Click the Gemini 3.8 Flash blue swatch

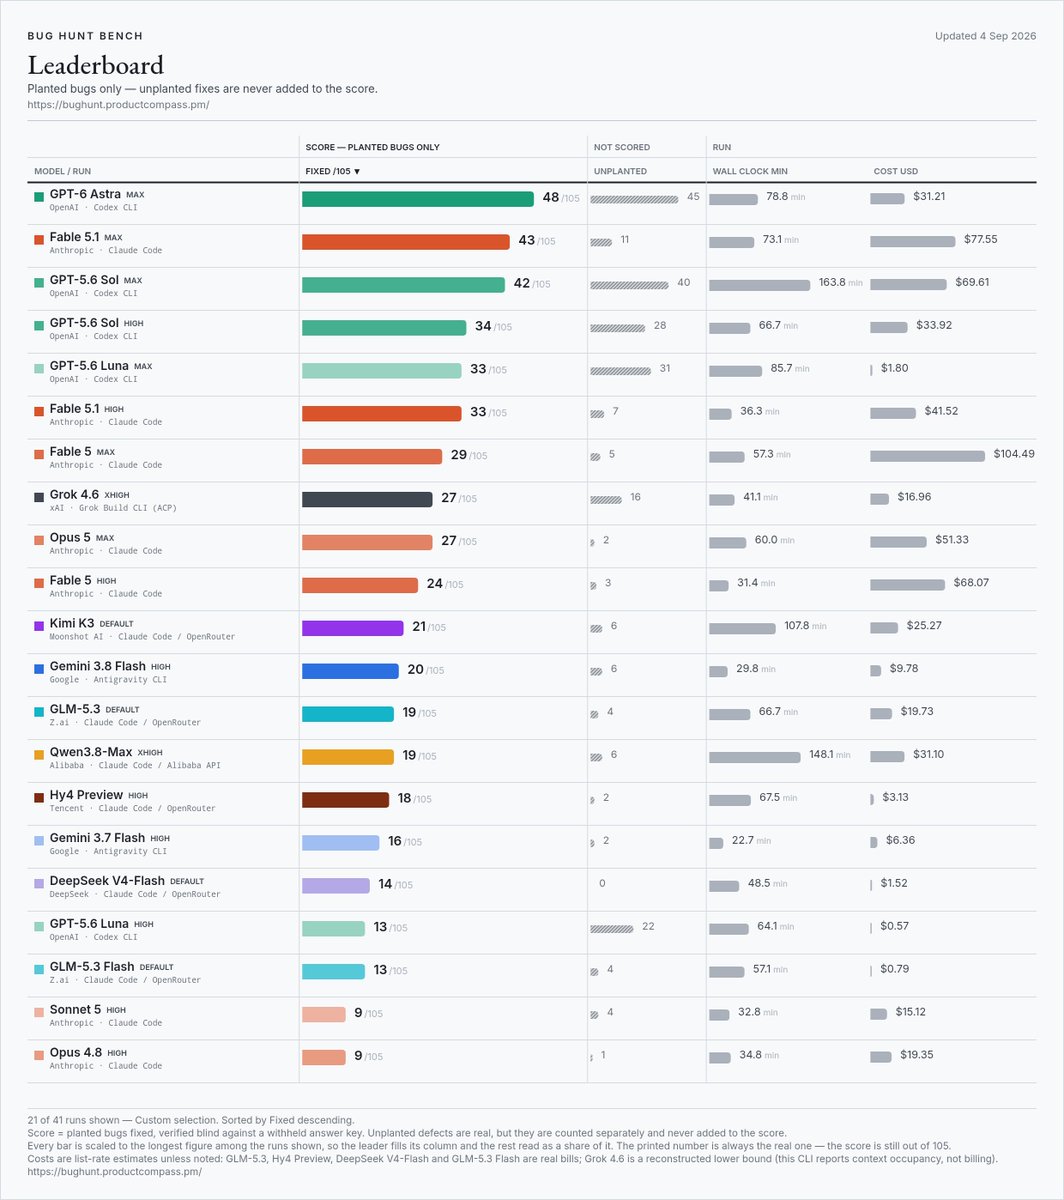coord(39,668)
